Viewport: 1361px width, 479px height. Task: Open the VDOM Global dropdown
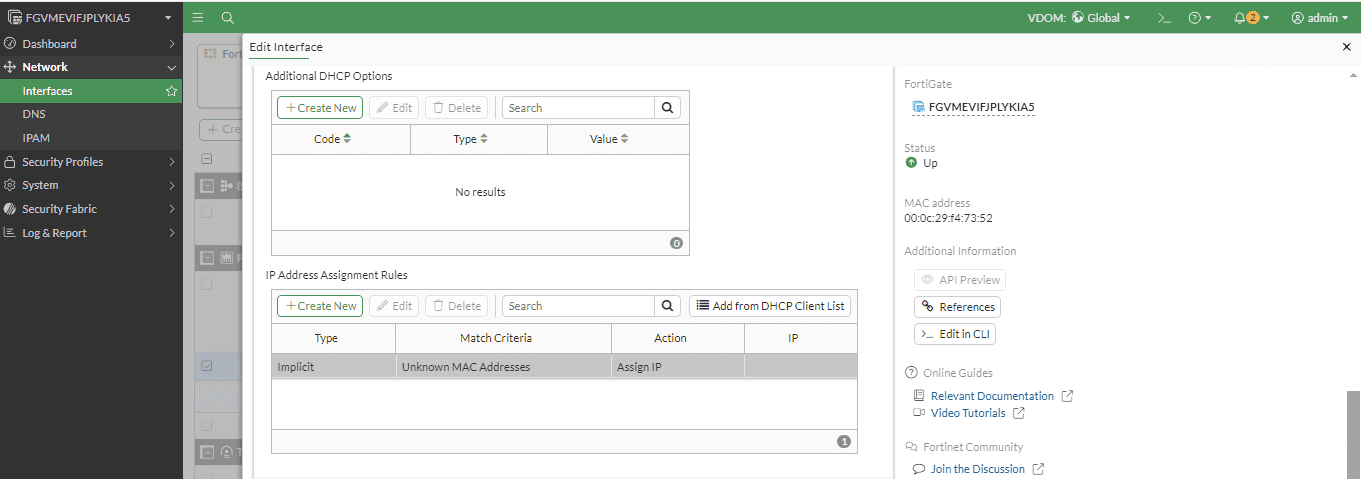(1079, 18)
